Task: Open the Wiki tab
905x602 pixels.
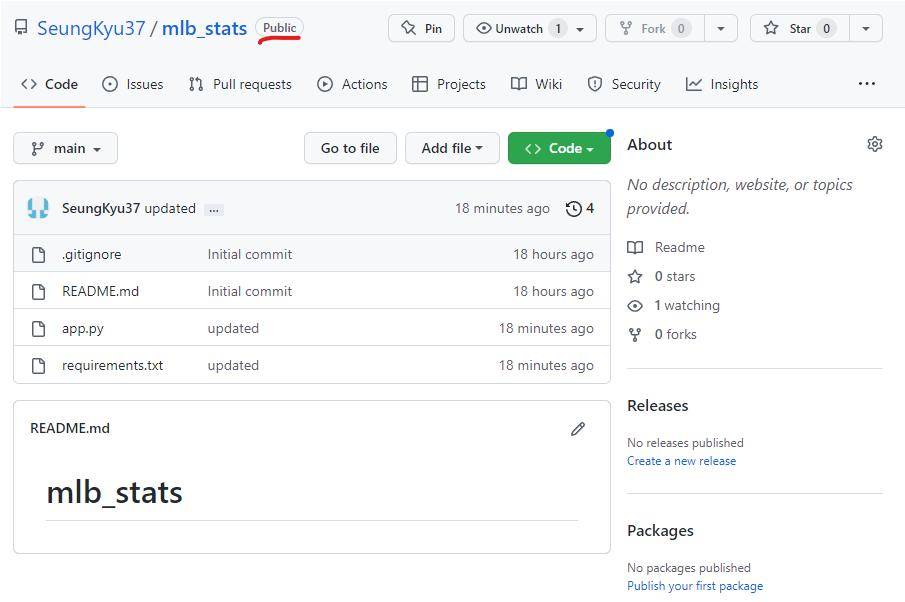Action: pyautogui.click(x=536, y=84)
